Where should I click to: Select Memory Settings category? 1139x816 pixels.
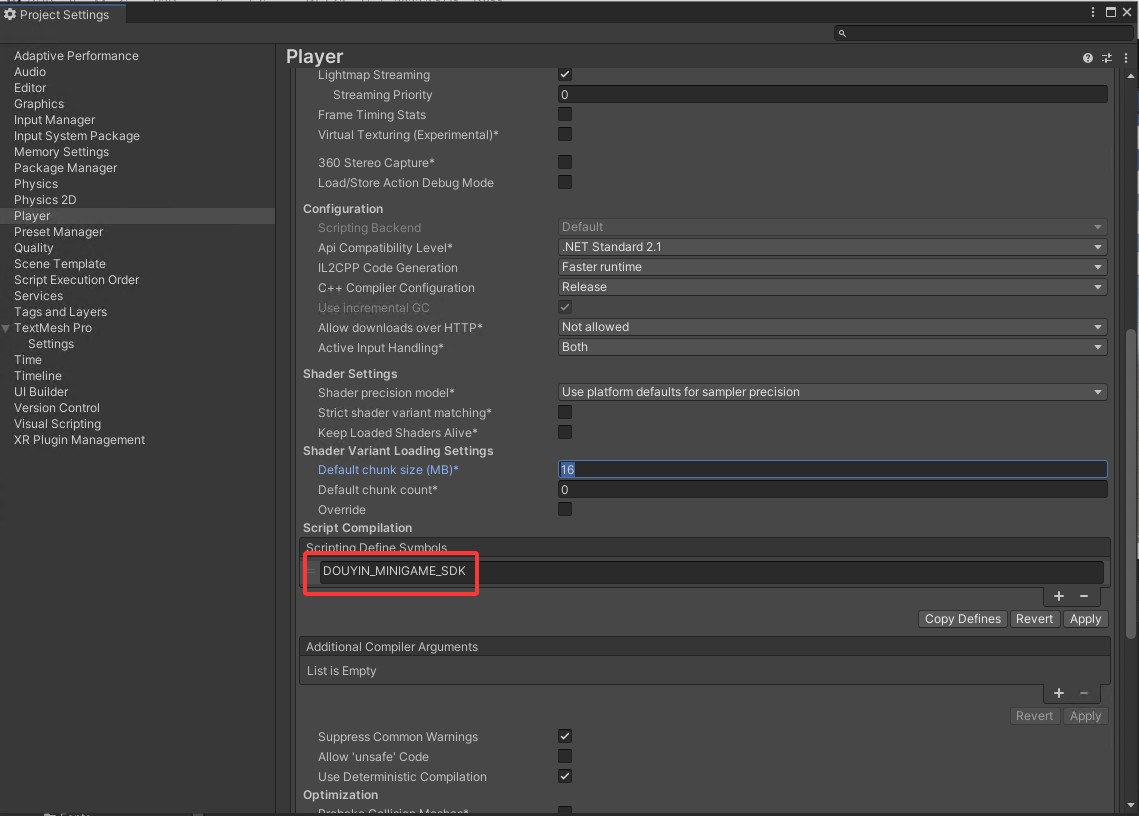[x=61, y=152]
